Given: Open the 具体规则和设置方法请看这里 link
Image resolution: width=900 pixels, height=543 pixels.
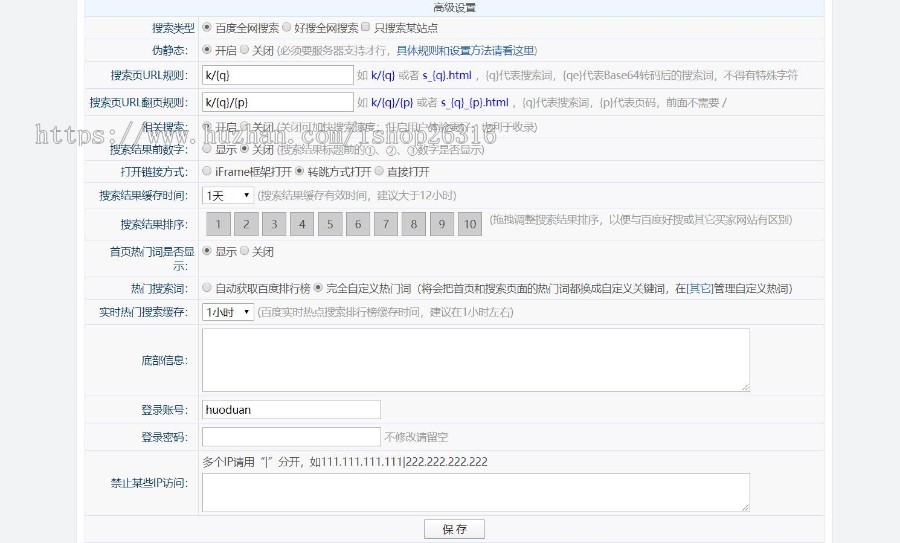Looking at the screenshot, I should tap(465, 51).
